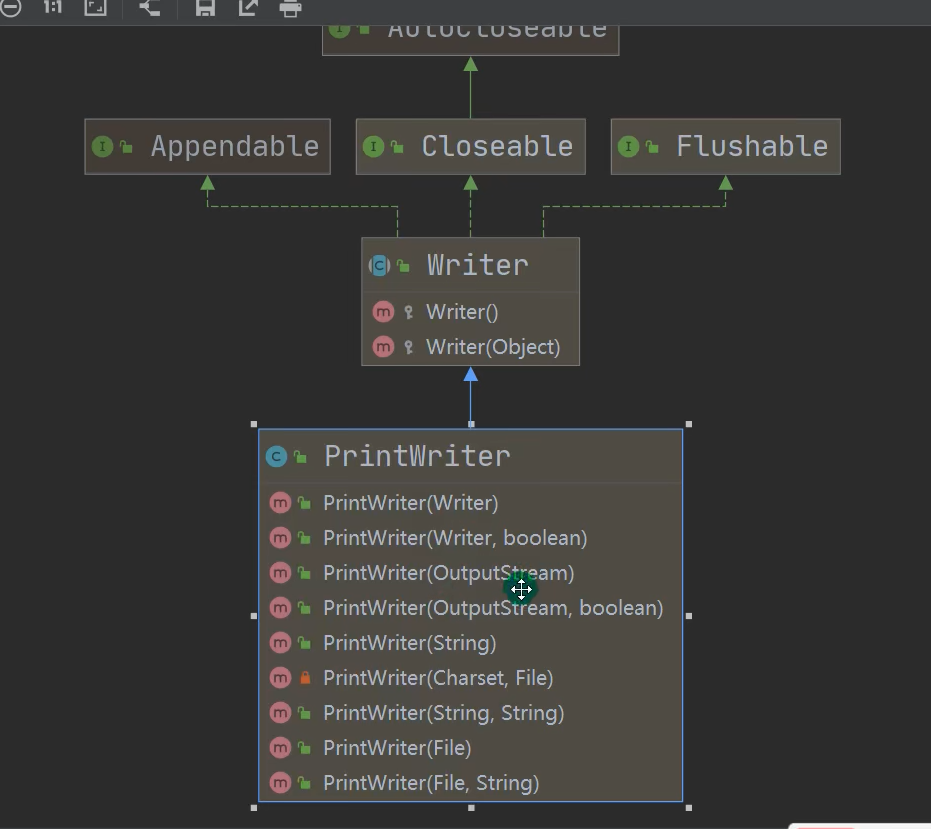The width and height of the screenshot is (931, 829).
Task: Select the Appendable interface node
Action: (x=207, y=146)
